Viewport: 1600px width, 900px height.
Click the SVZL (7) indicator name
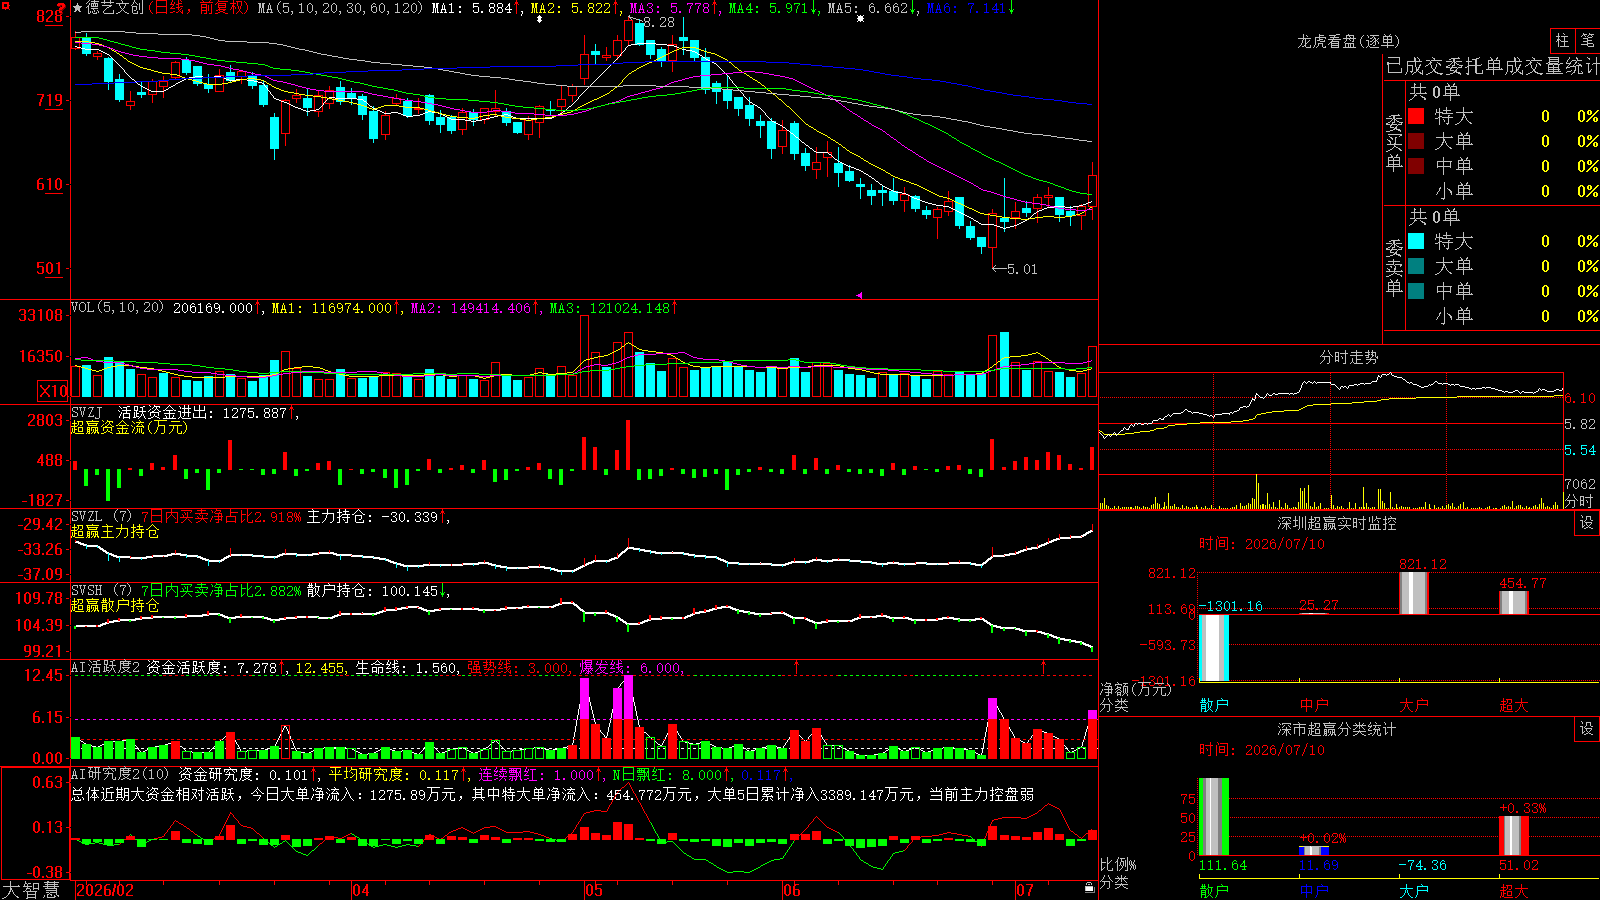coord(102,517)
